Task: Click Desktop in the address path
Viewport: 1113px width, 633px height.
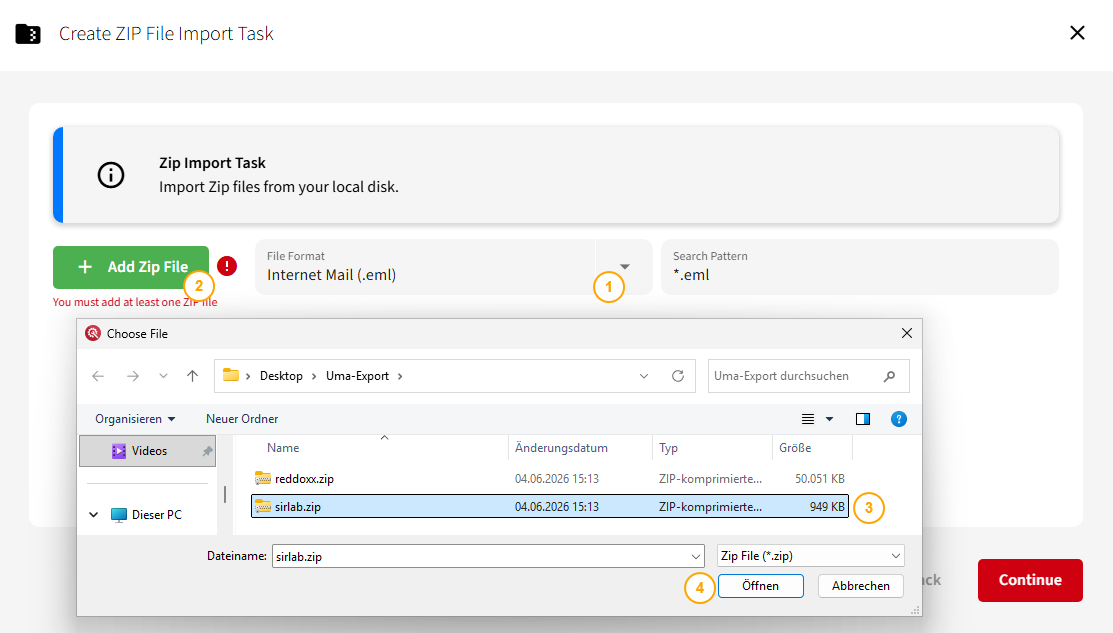Action: (x=281, y=376)
